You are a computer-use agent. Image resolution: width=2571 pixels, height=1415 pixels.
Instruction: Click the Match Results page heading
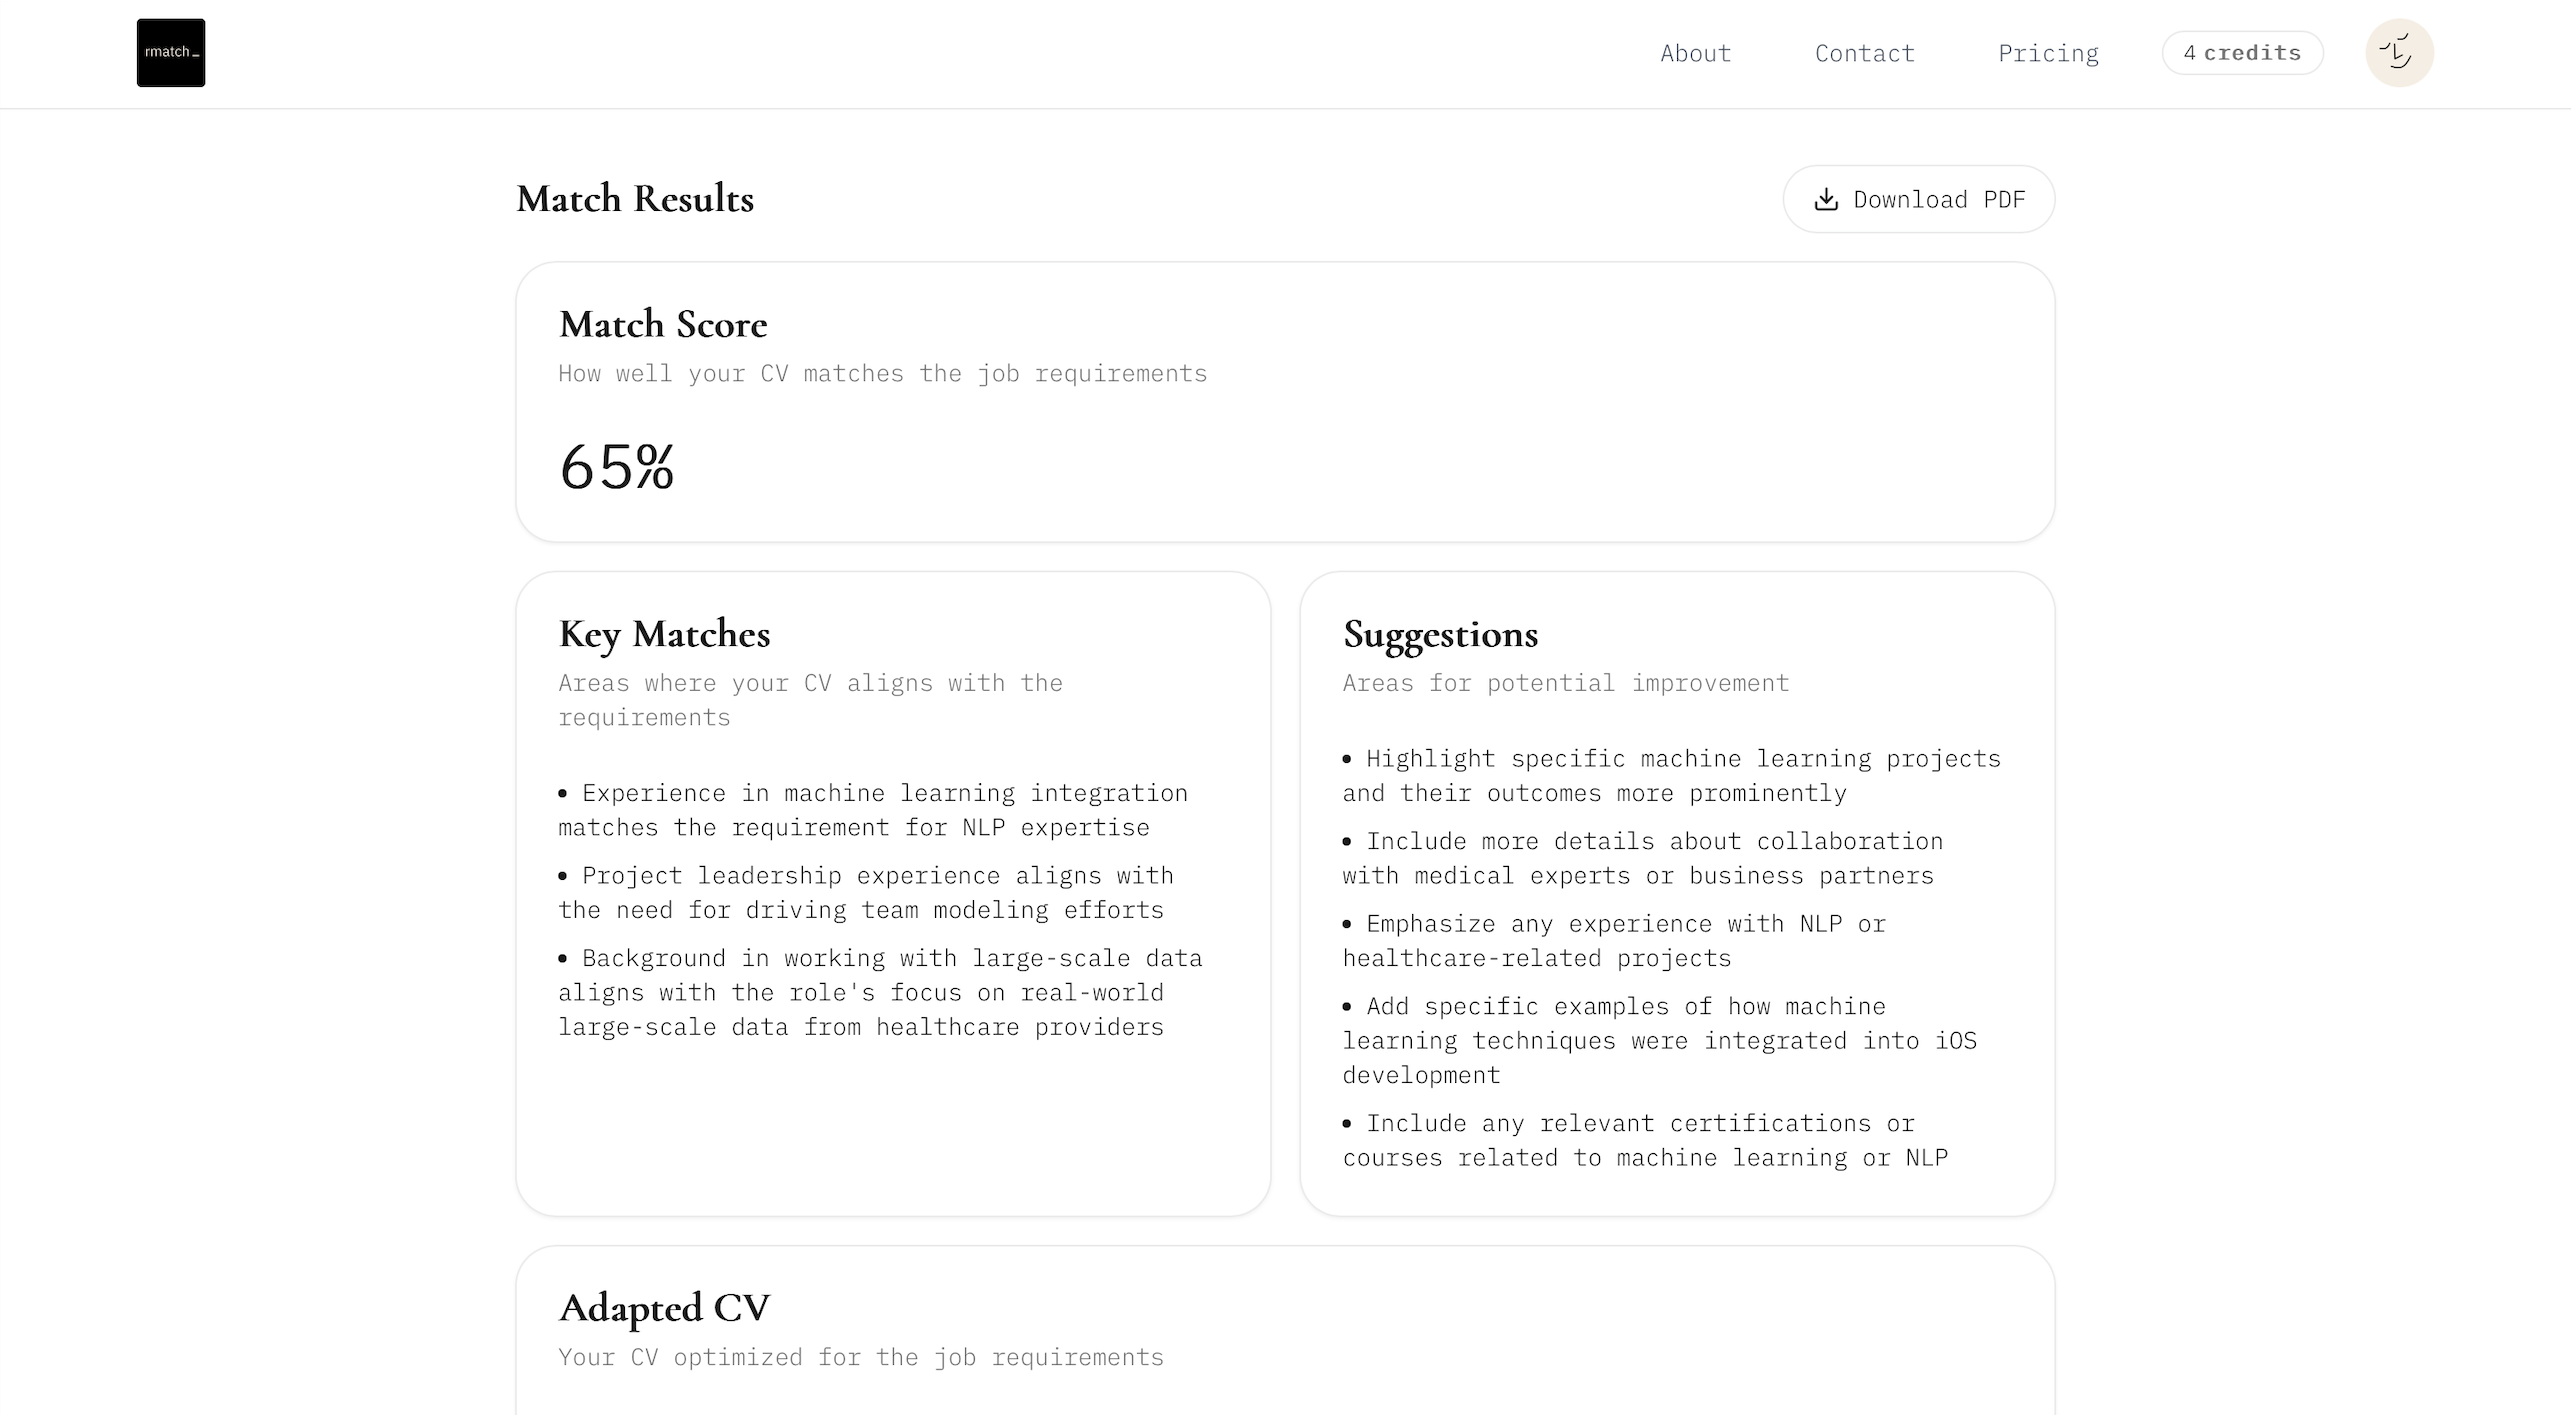click(x=635, y=199)
